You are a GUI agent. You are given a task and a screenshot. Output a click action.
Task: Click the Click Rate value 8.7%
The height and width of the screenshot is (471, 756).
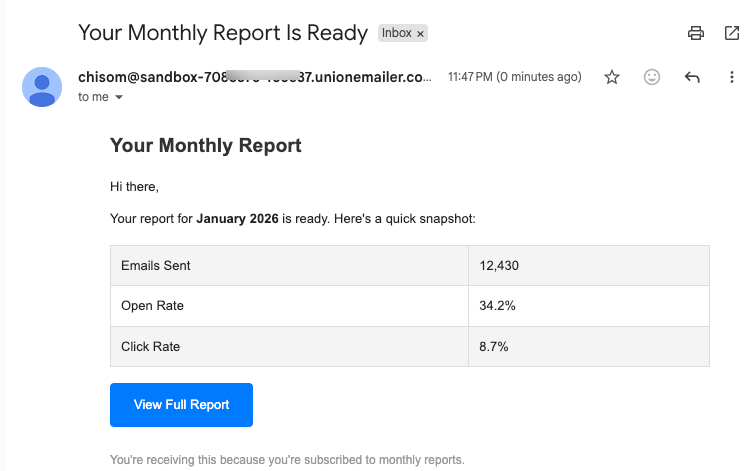click(494, 347)
